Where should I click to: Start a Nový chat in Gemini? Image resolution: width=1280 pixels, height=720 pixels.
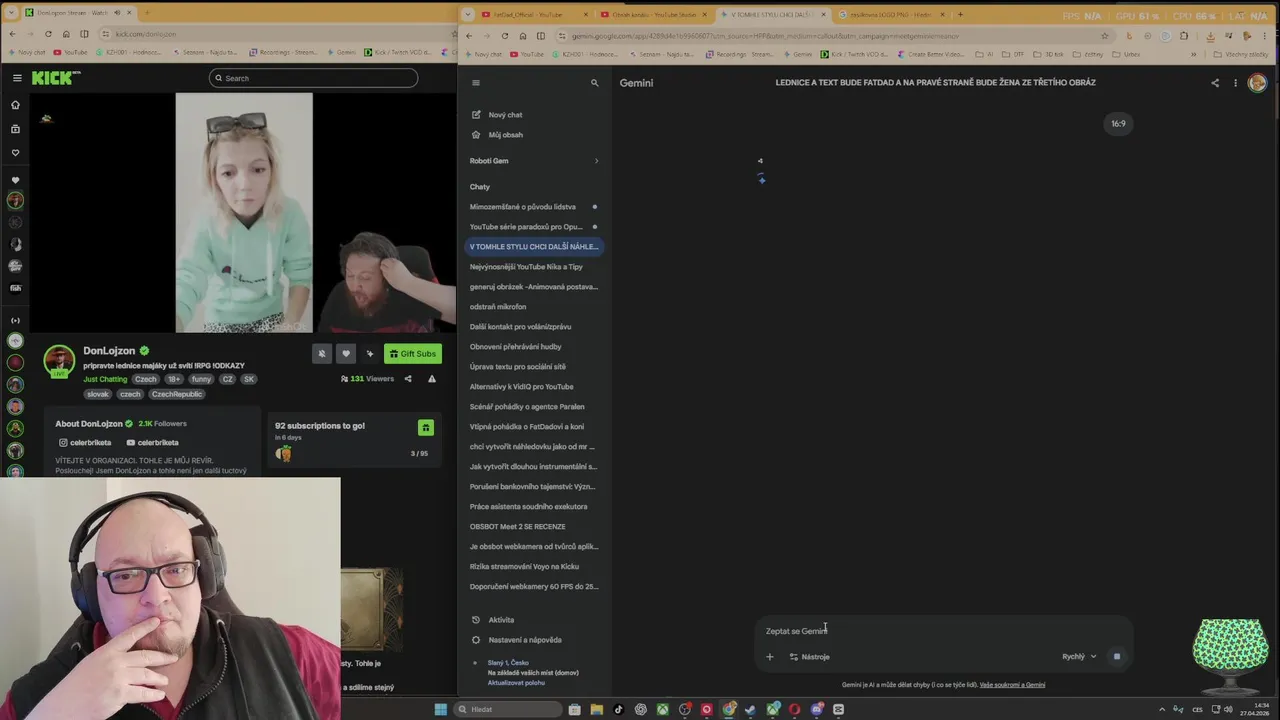click(x=497, y=115)
